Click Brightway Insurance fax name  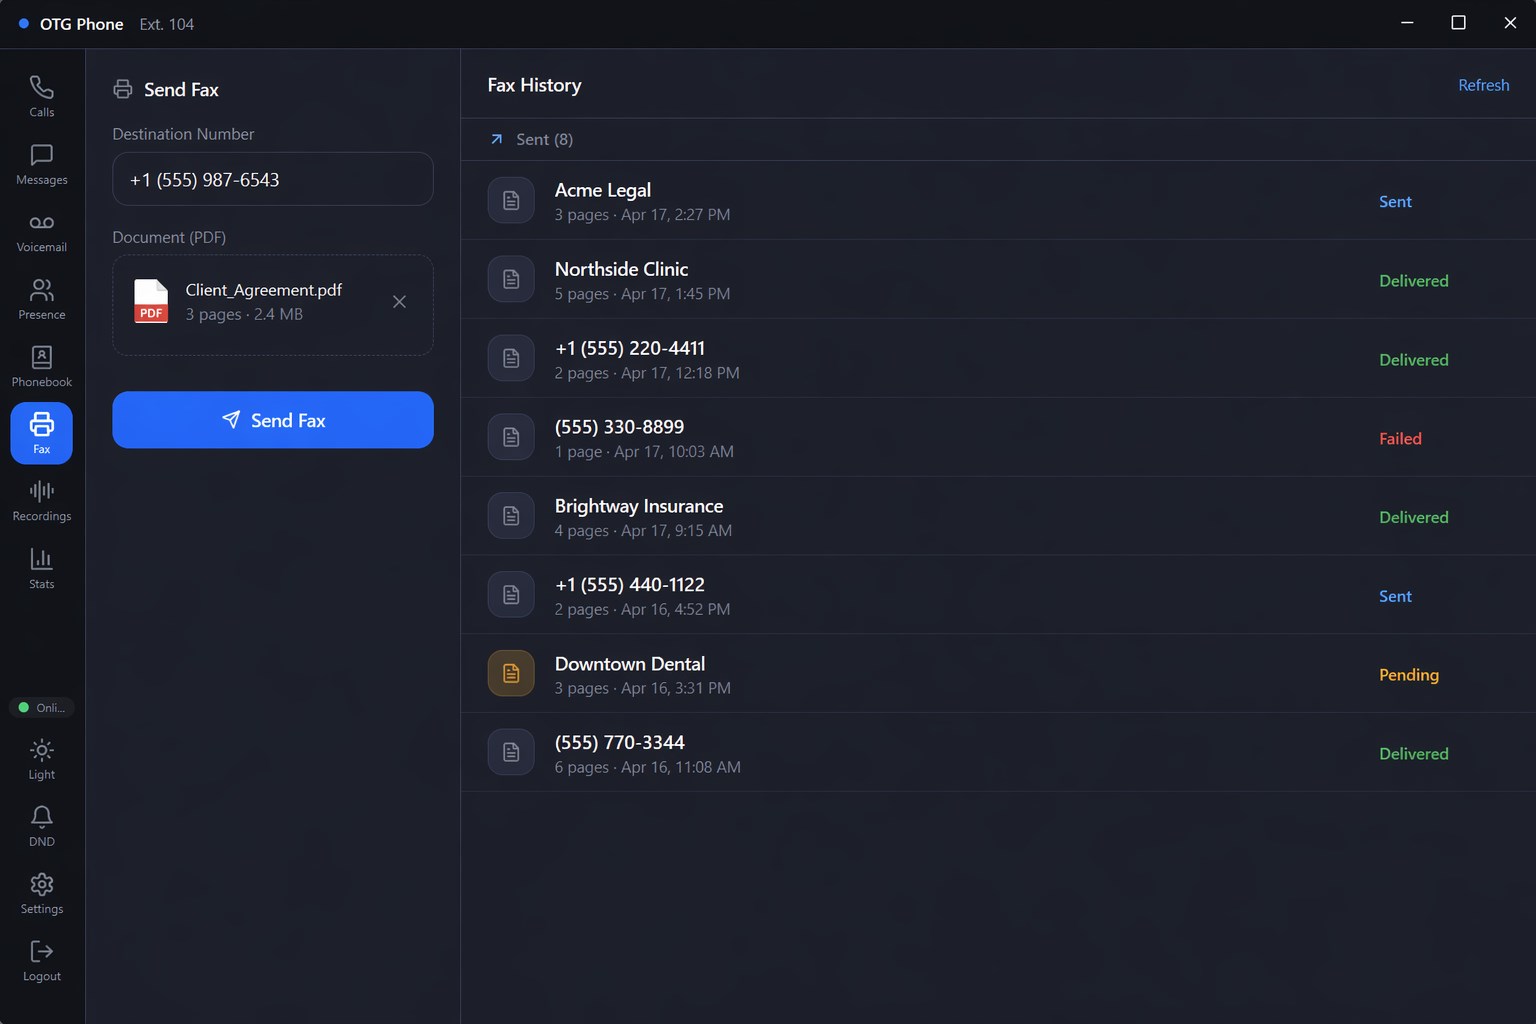click(639, 506)
